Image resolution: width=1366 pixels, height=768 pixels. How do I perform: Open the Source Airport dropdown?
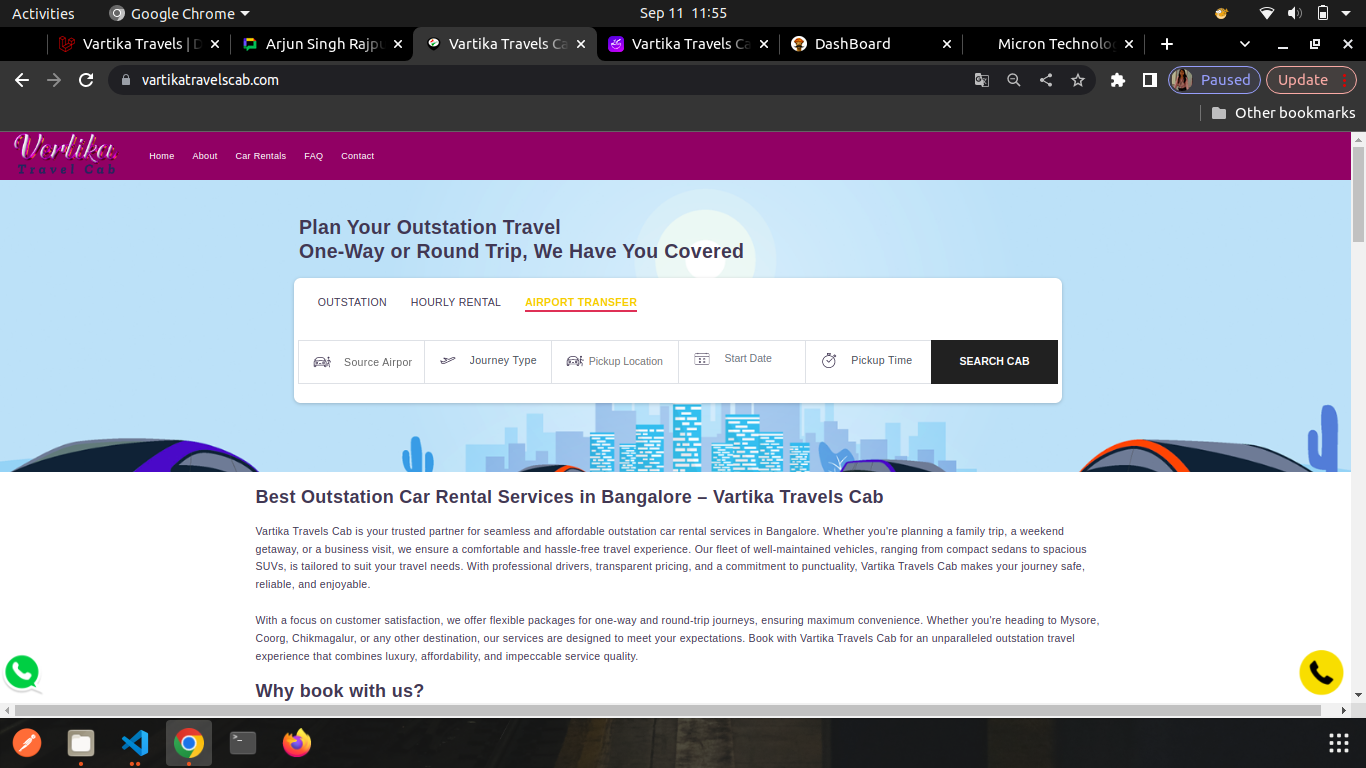pos(362,362)
